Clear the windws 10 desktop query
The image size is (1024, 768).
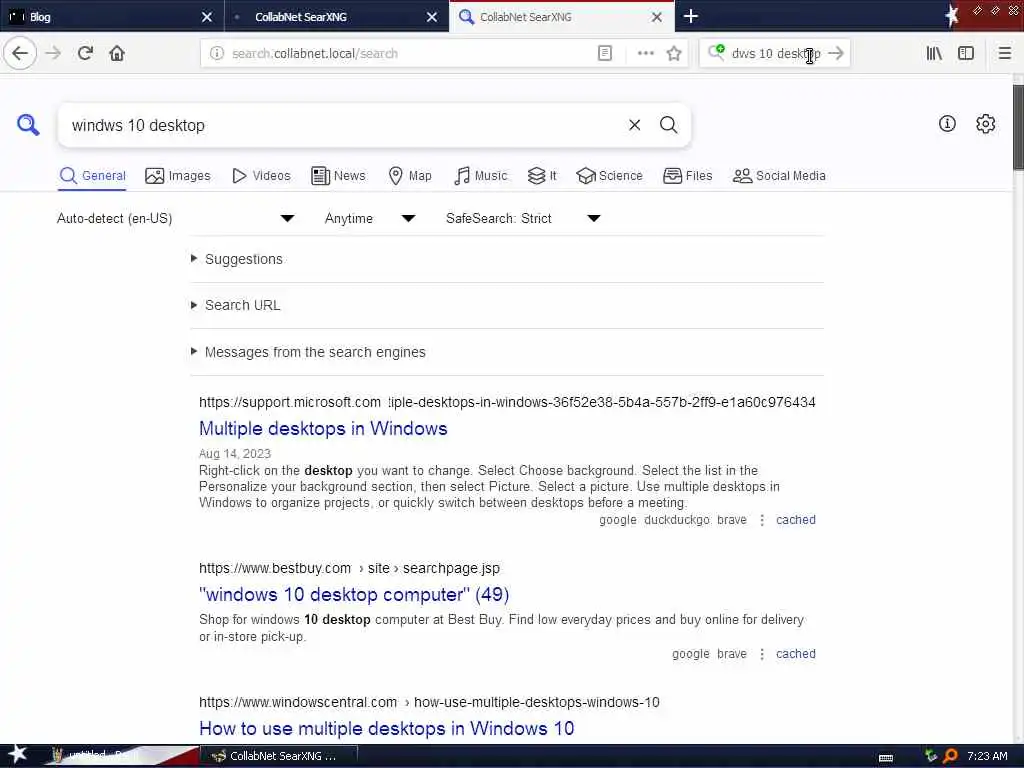point(634,125)
